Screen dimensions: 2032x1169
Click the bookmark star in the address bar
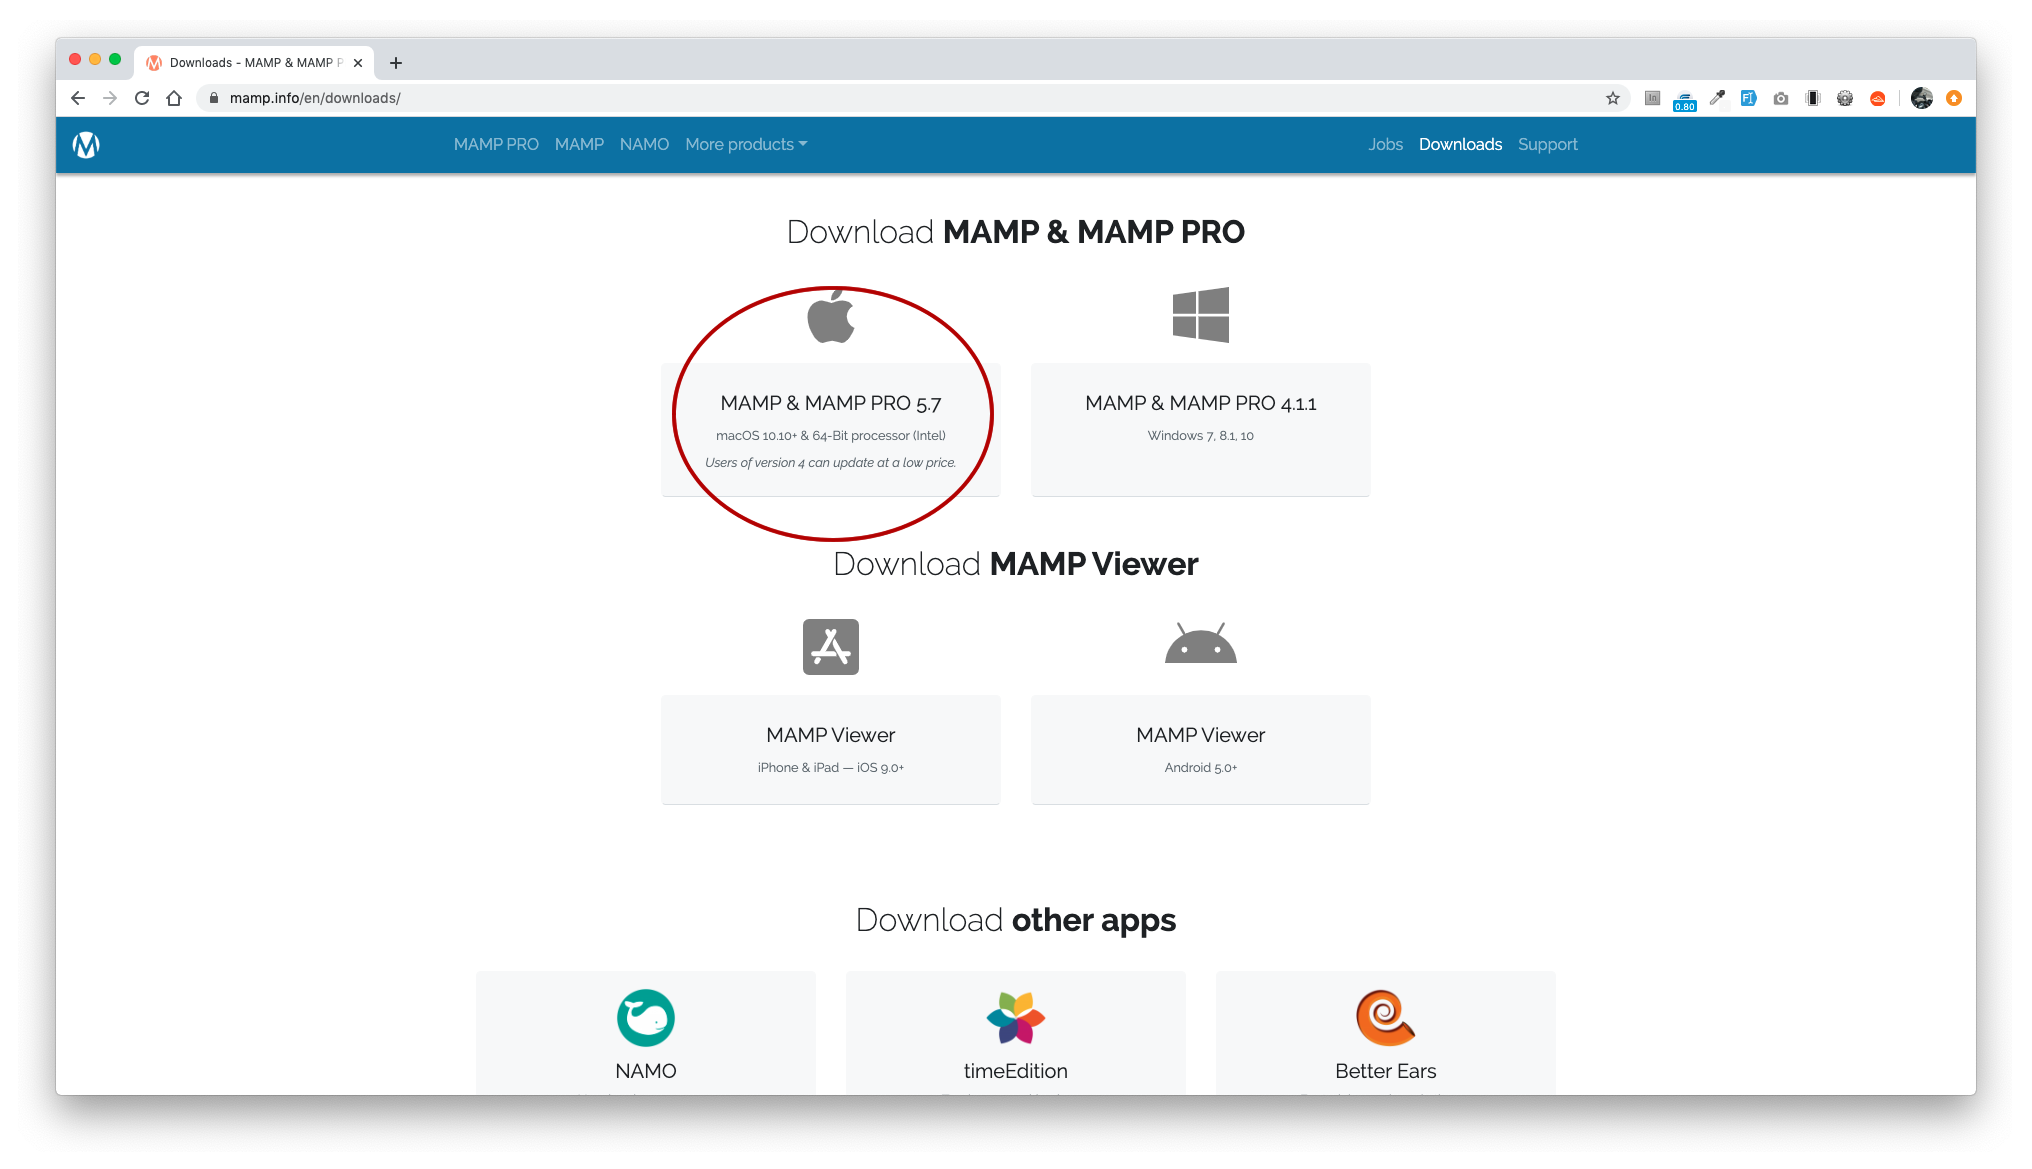click(x=1612, y=96)
